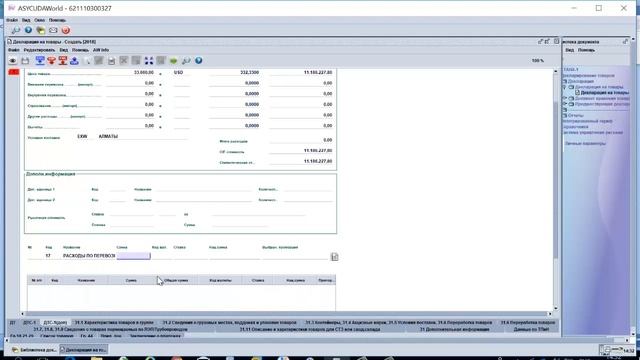
Task: Click the 100 % zoom indicator
Action: click(538, 61)
